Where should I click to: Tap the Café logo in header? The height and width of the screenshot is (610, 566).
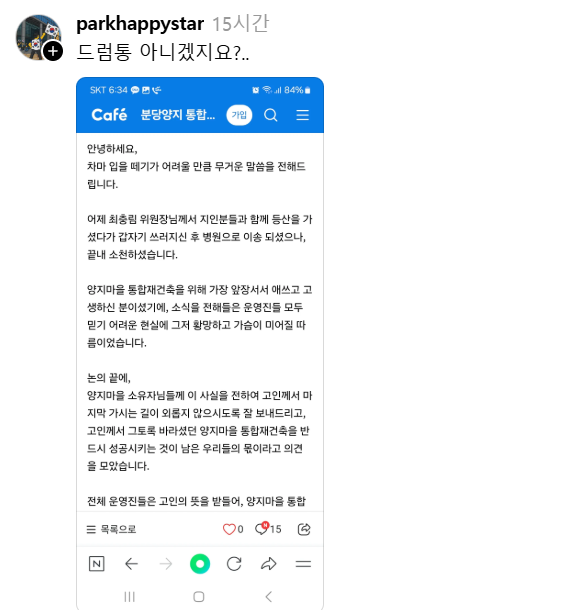pos(109,115)
